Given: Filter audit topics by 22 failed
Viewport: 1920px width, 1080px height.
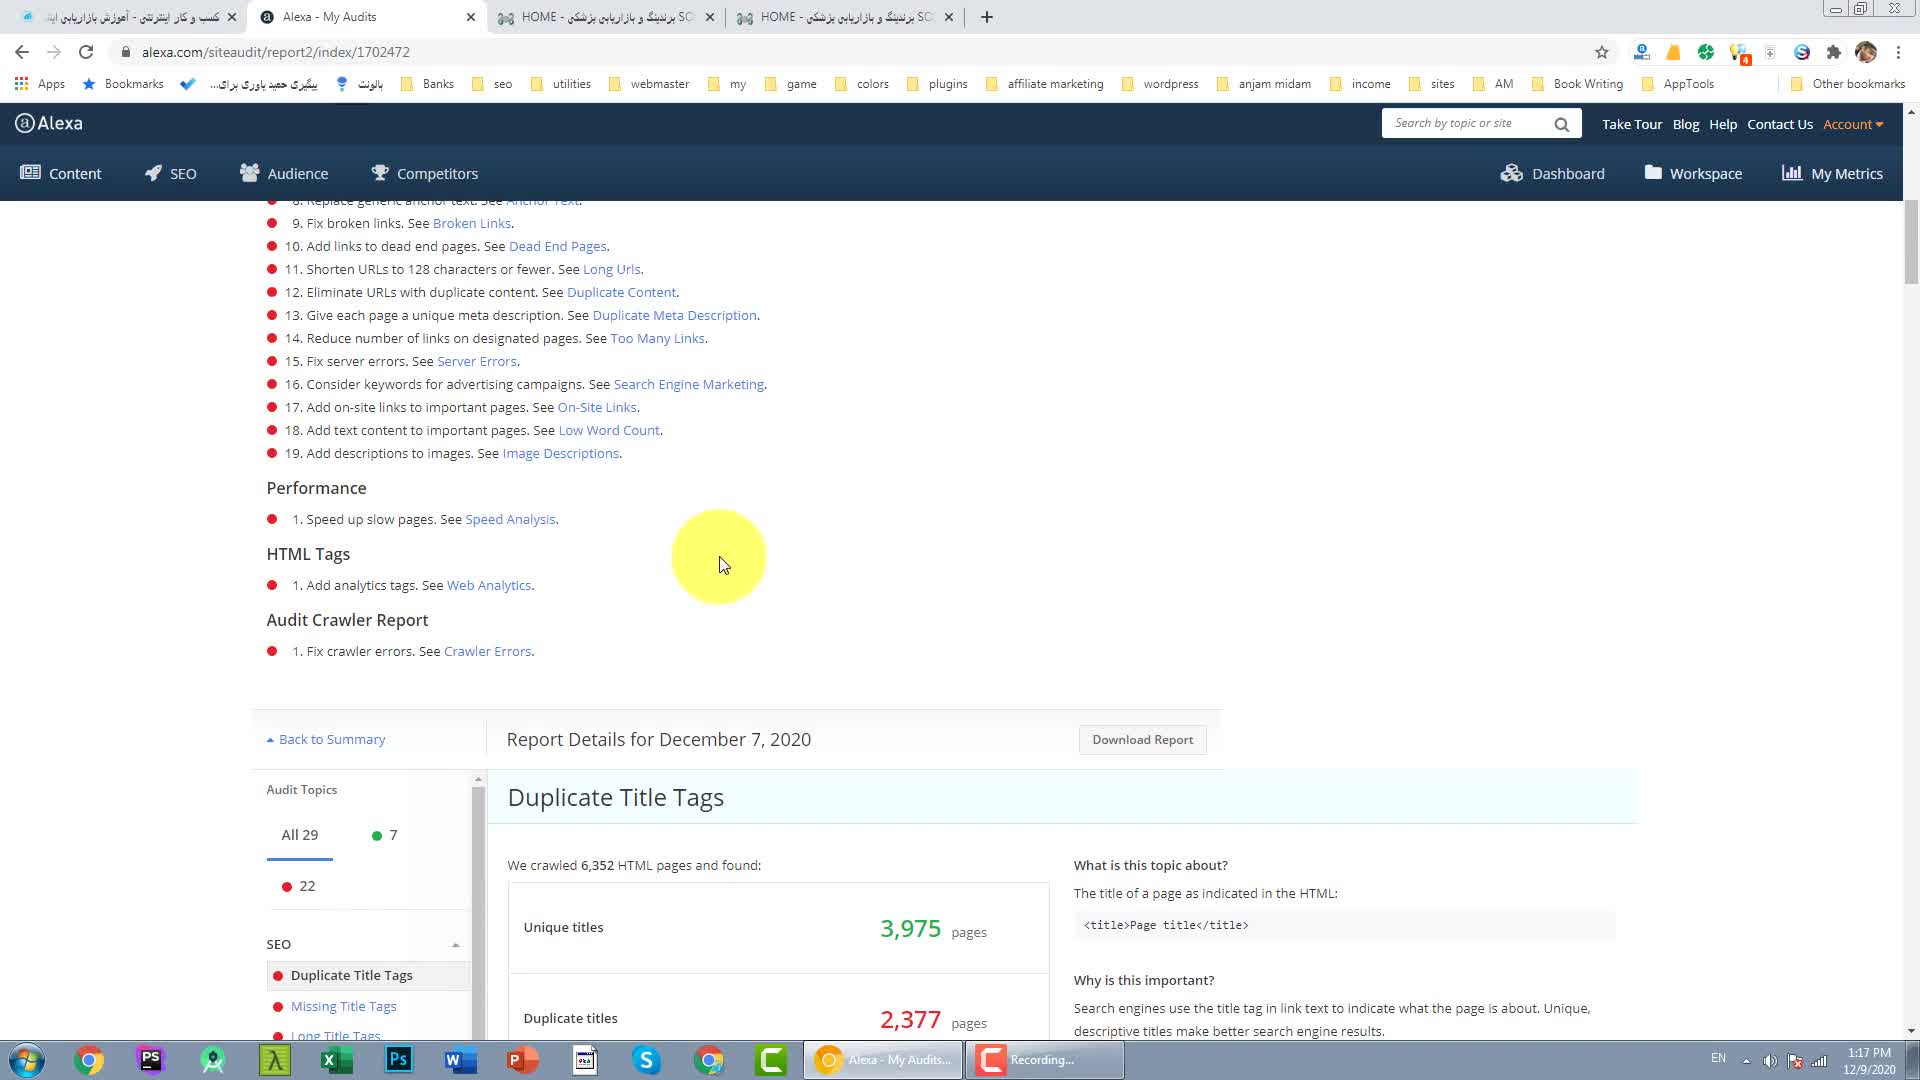Looking at the screenshot, I should click(299, 886).
